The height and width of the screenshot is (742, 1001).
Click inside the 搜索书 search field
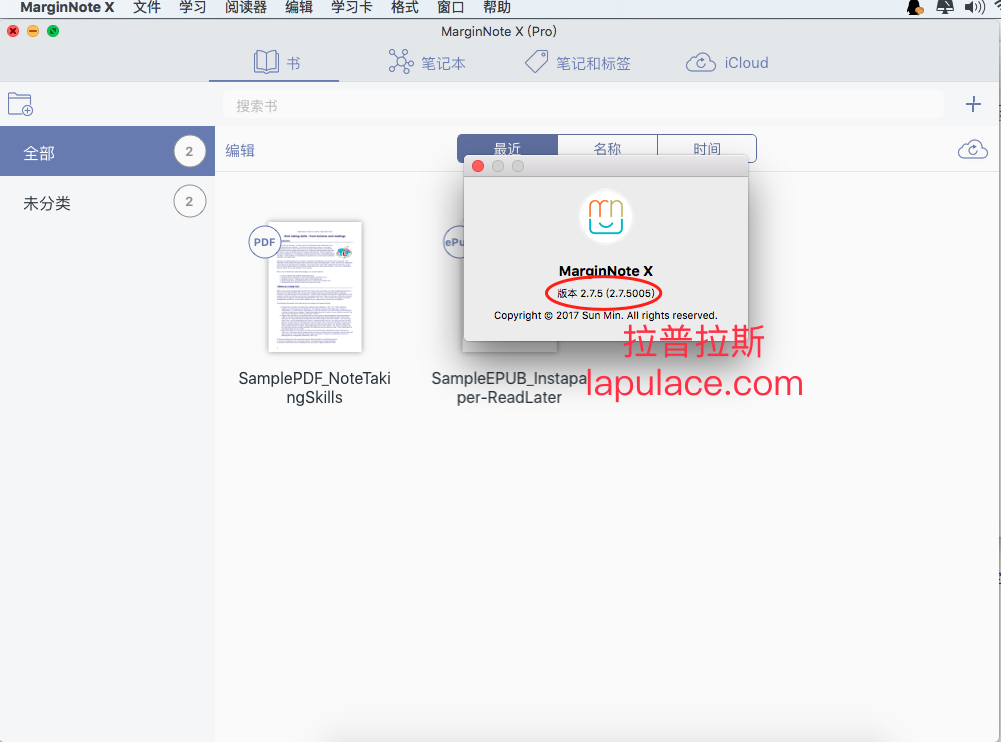(583, 105)
